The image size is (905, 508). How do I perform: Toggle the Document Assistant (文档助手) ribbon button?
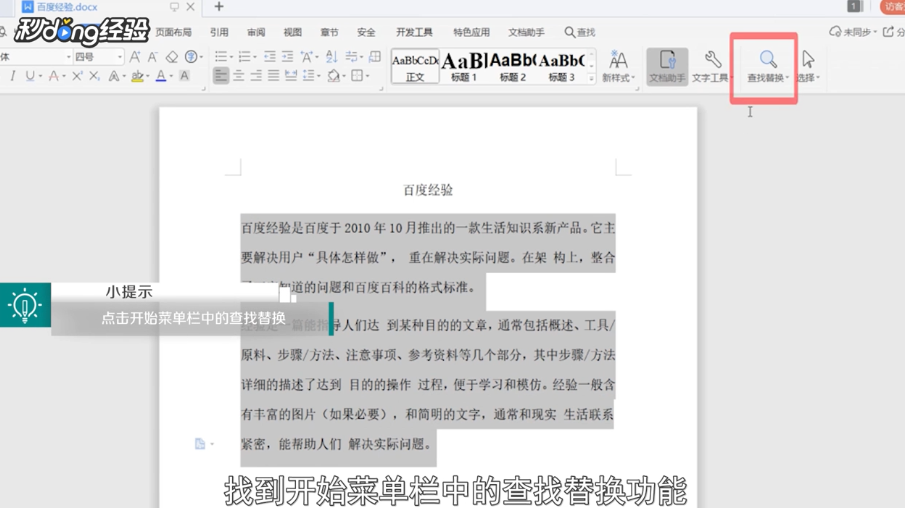pyautogui.click(x=667, y=66)
